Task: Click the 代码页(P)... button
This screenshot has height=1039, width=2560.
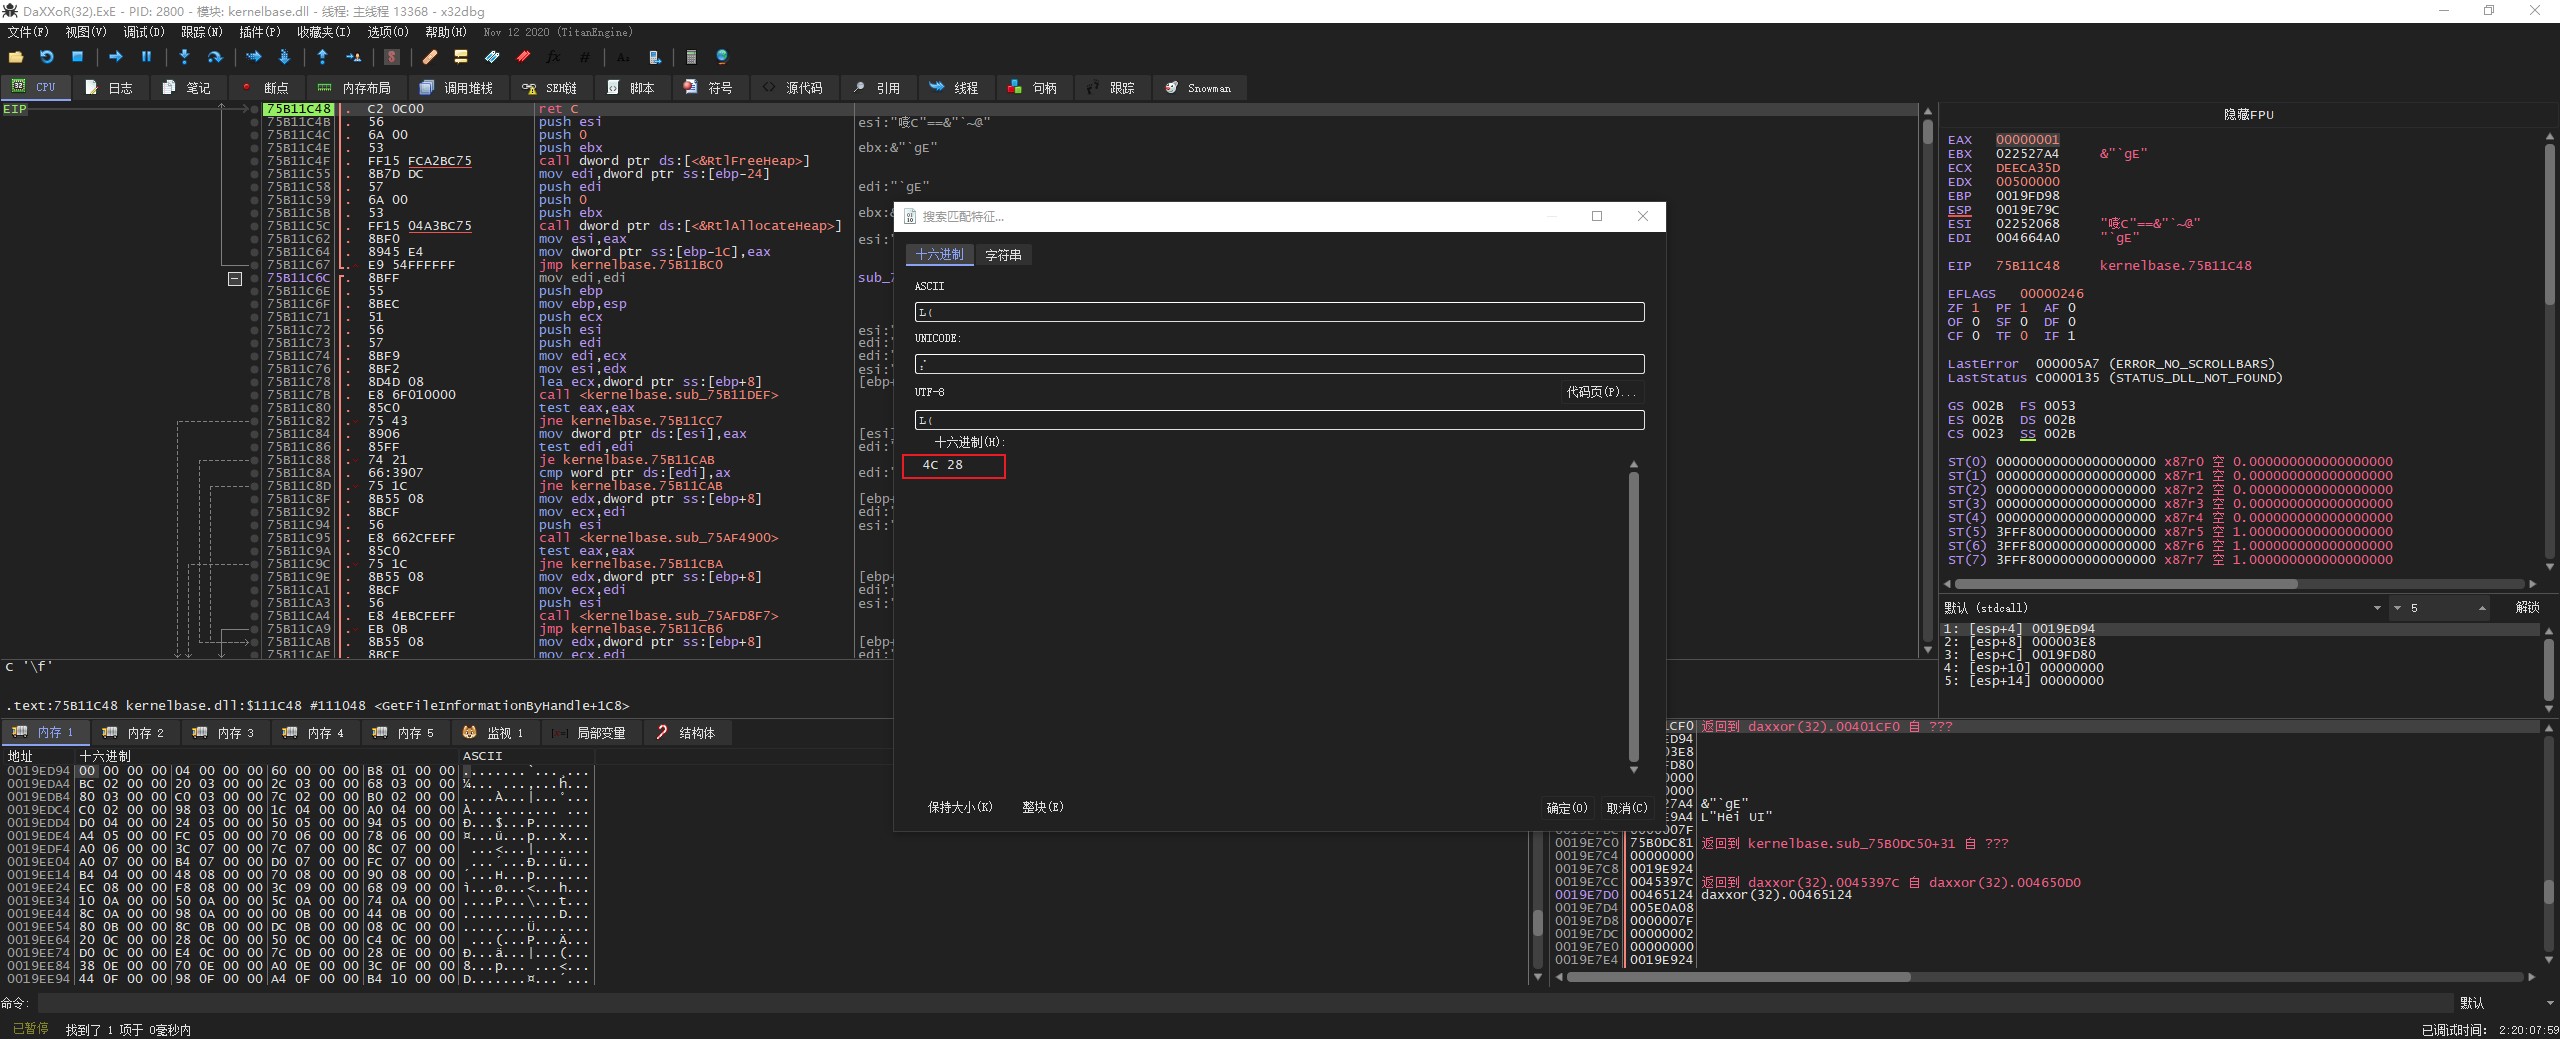Action: pos(1600,392)
